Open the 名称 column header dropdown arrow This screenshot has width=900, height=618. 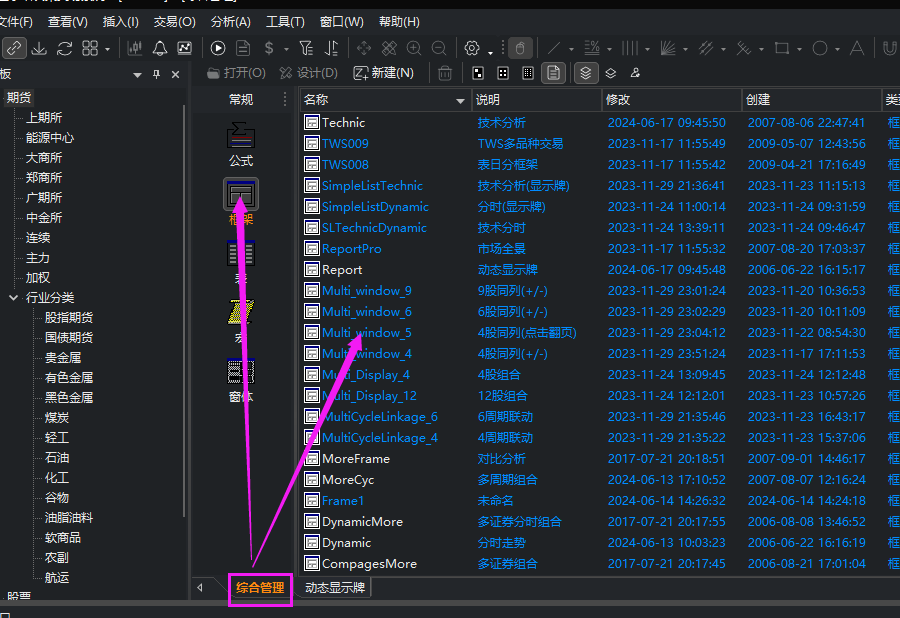pos(460,100)
